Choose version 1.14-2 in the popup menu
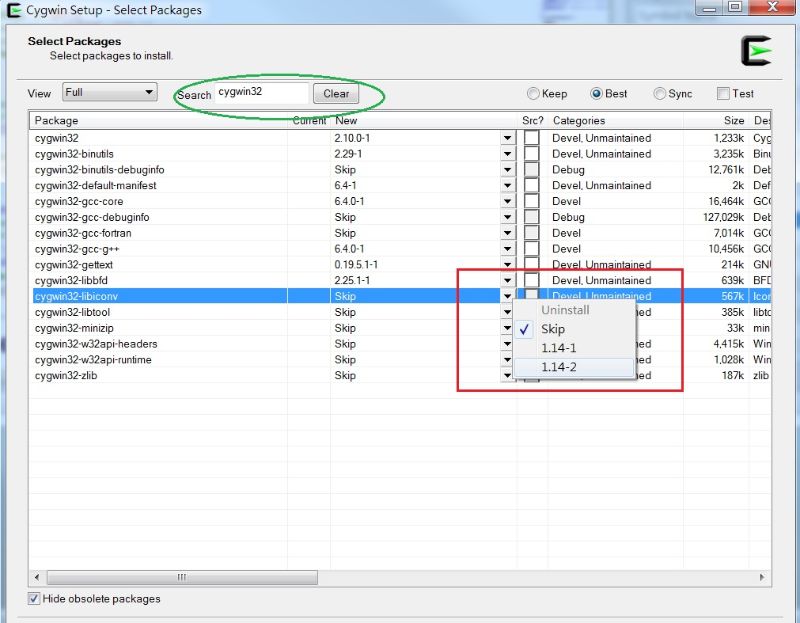Viewport: 800px width, 623px height. [x=574, y=367]
